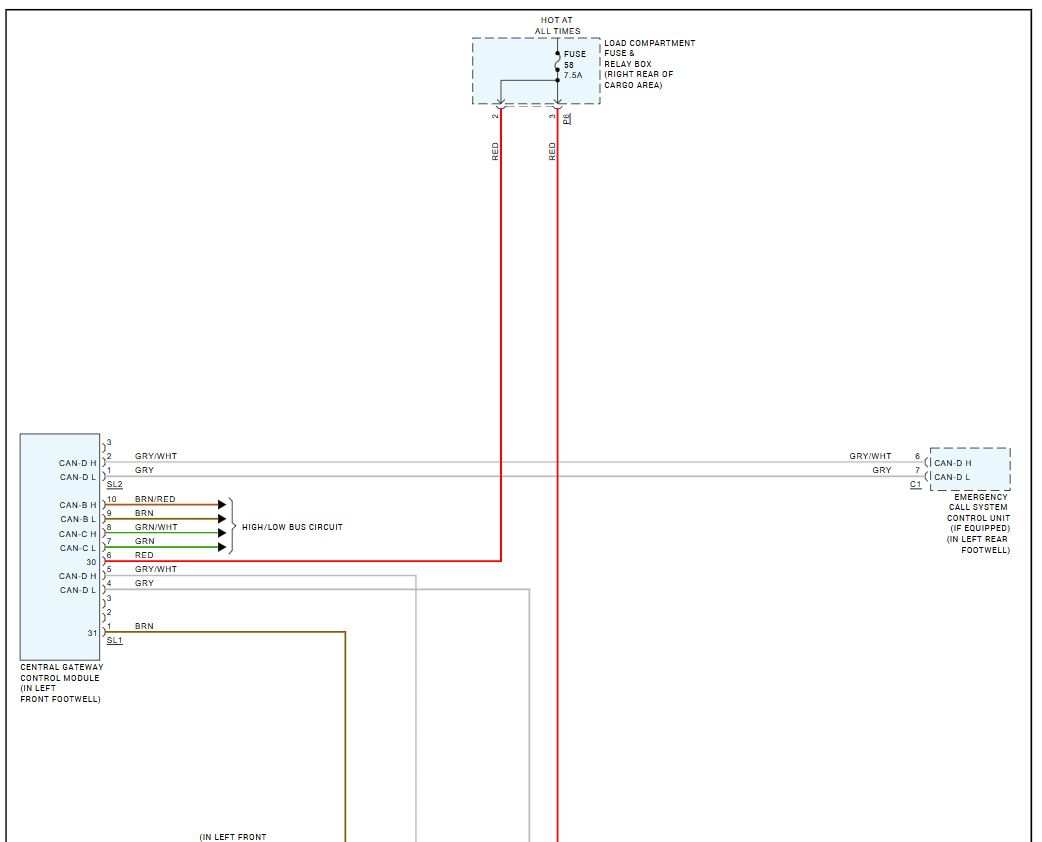Click terminal 30 on the gateway module

(92, 562)
